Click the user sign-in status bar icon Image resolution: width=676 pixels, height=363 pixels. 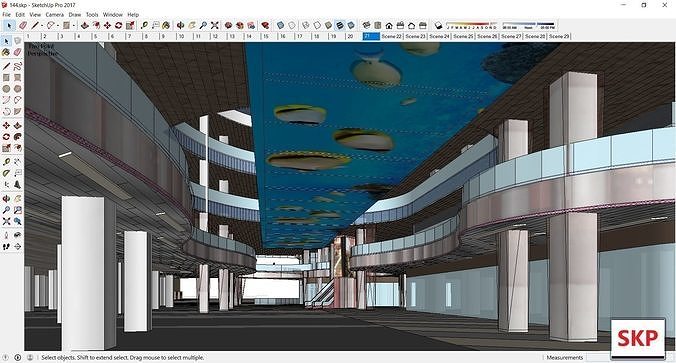coord(30,357)
